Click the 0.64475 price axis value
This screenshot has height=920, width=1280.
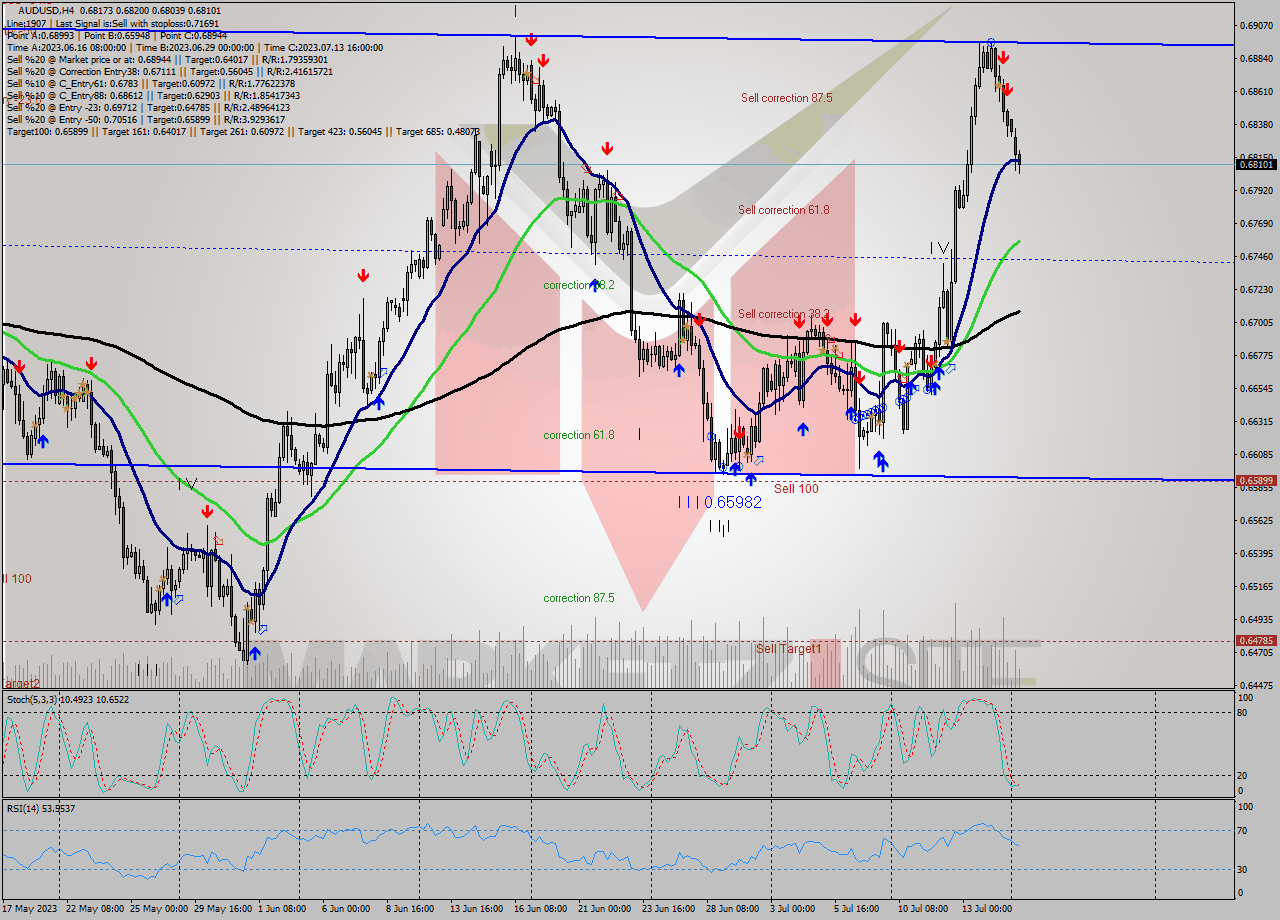(x=1256, y=685)
